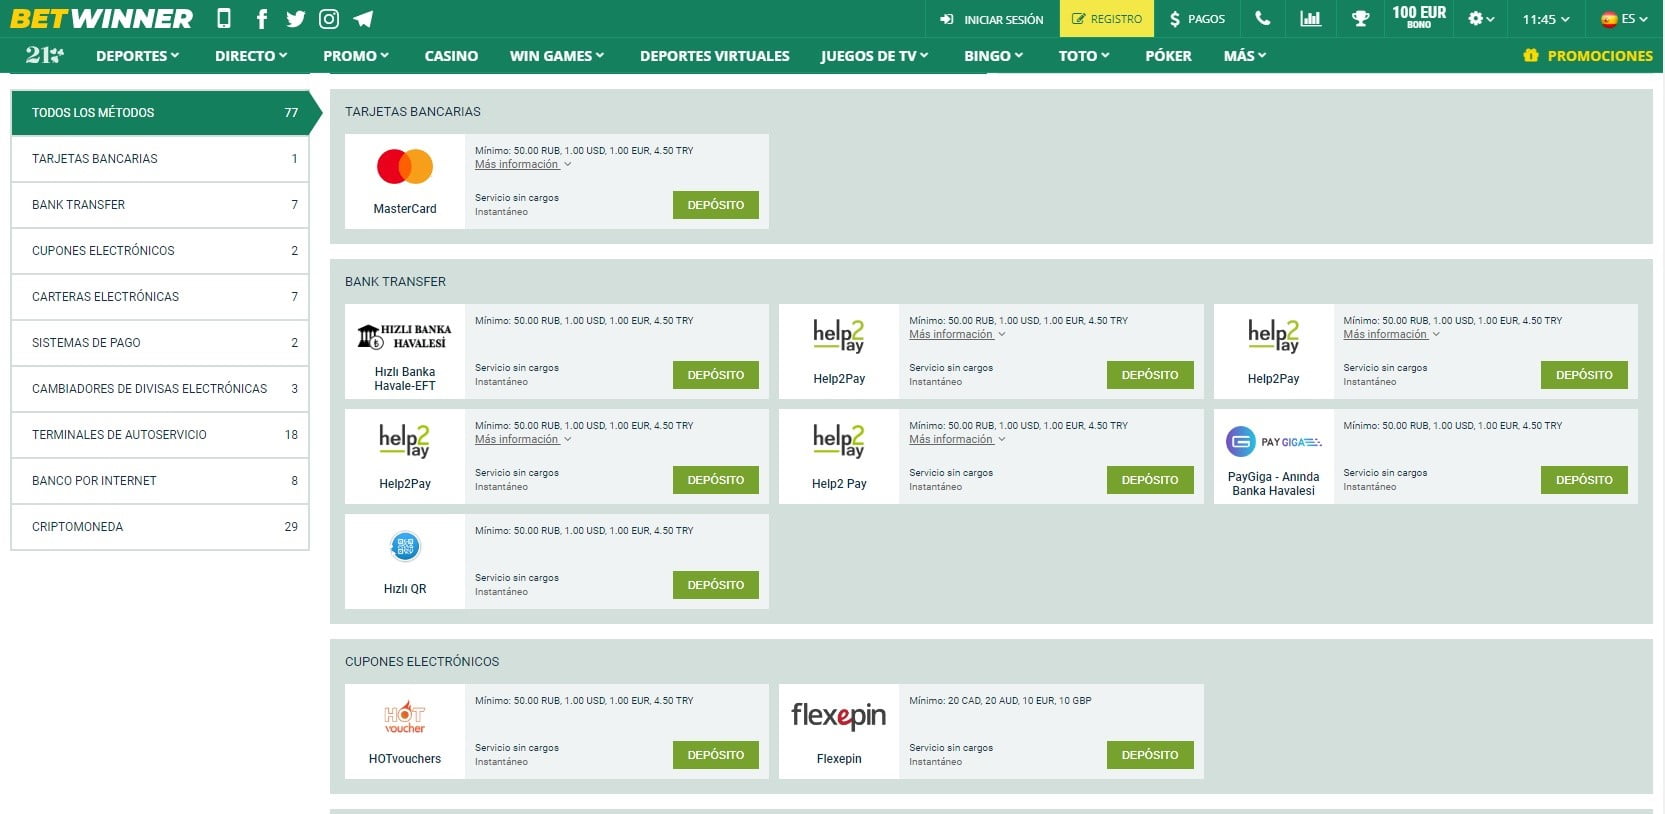Screen dimensions: 1665x814
Task: Click the REGISTRO button
Action: coord(1106,19)
